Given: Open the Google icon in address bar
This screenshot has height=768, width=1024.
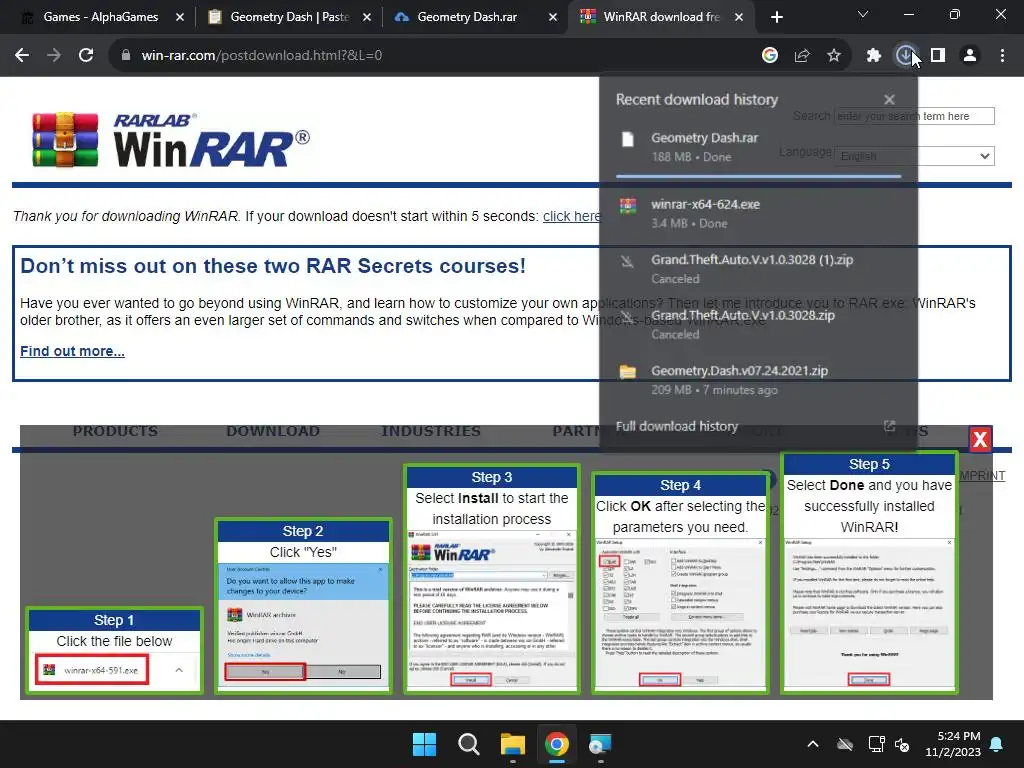Looking at the screenshot, I should click(770, 56).
